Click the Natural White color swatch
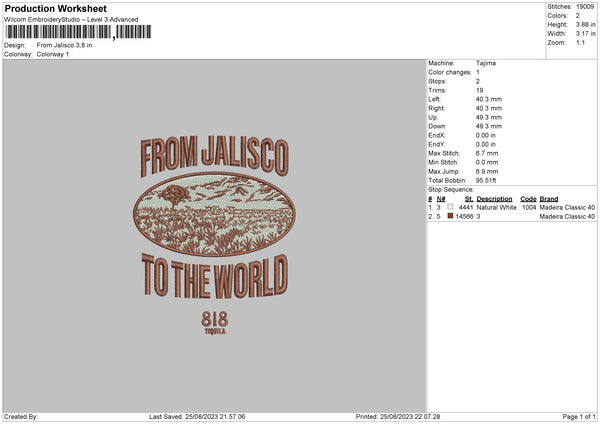Screen dimensions: 600x424 (450, 207)
